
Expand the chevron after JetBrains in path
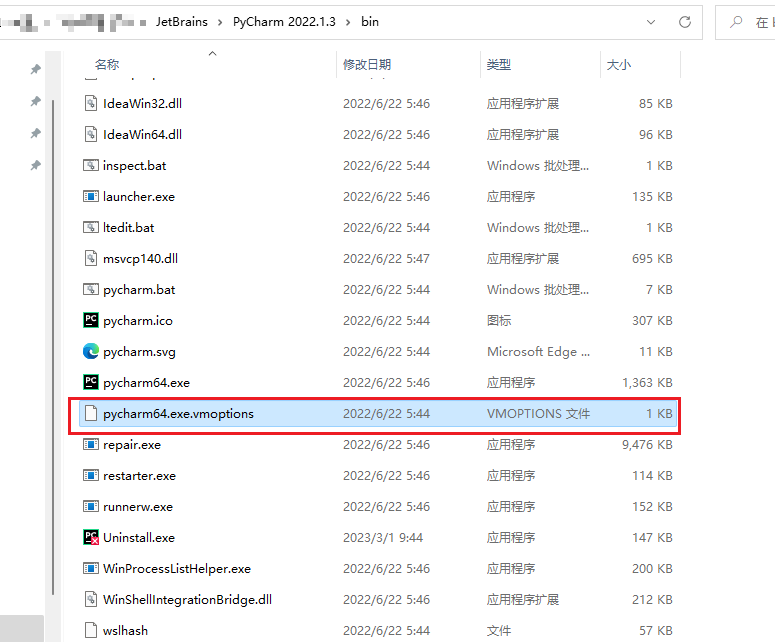click(220, 22)
